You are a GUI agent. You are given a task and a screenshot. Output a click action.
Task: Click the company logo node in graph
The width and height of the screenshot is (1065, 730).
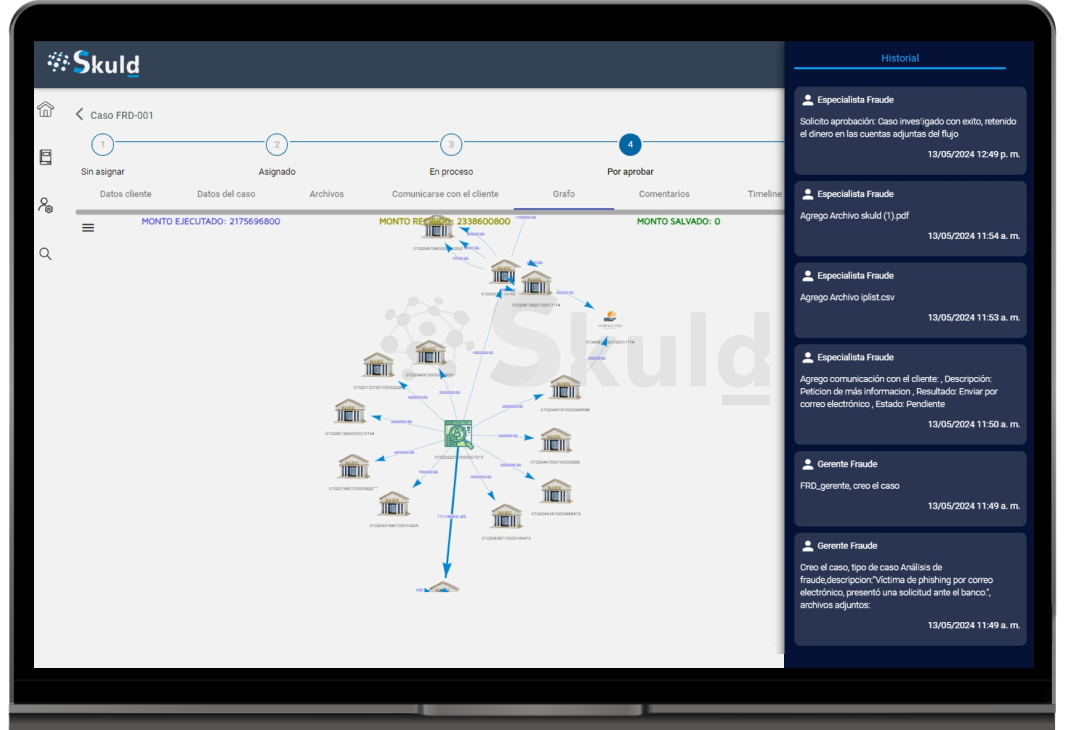click(x=609, y=319)
